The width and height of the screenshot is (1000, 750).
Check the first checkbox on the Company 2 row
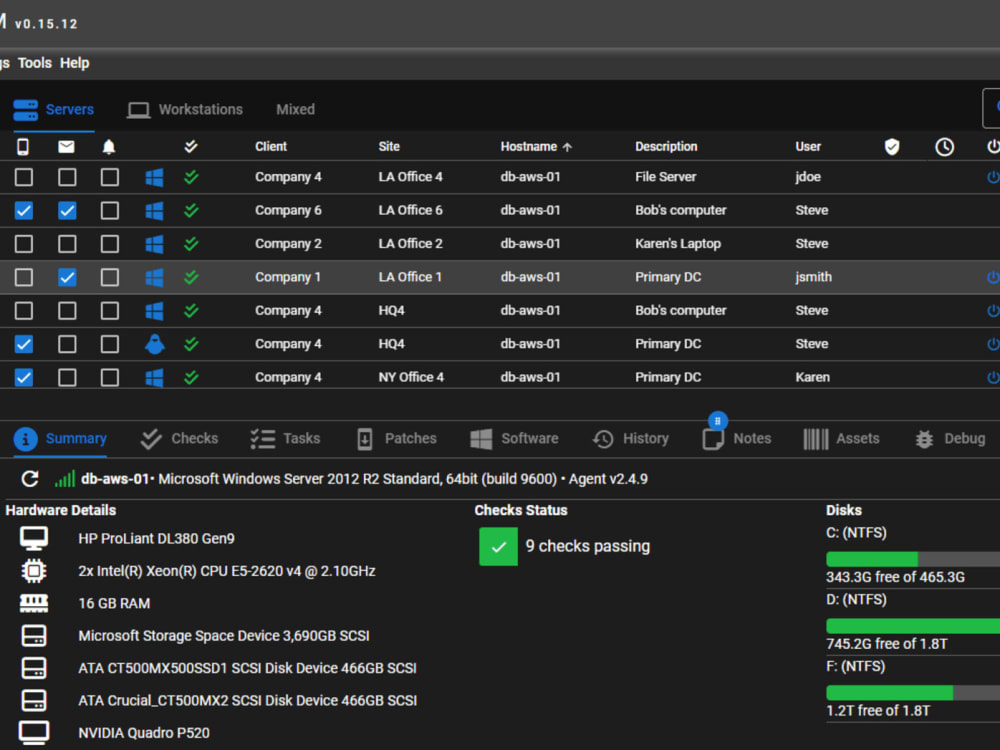pyautogui.click(x=24, y=243)
